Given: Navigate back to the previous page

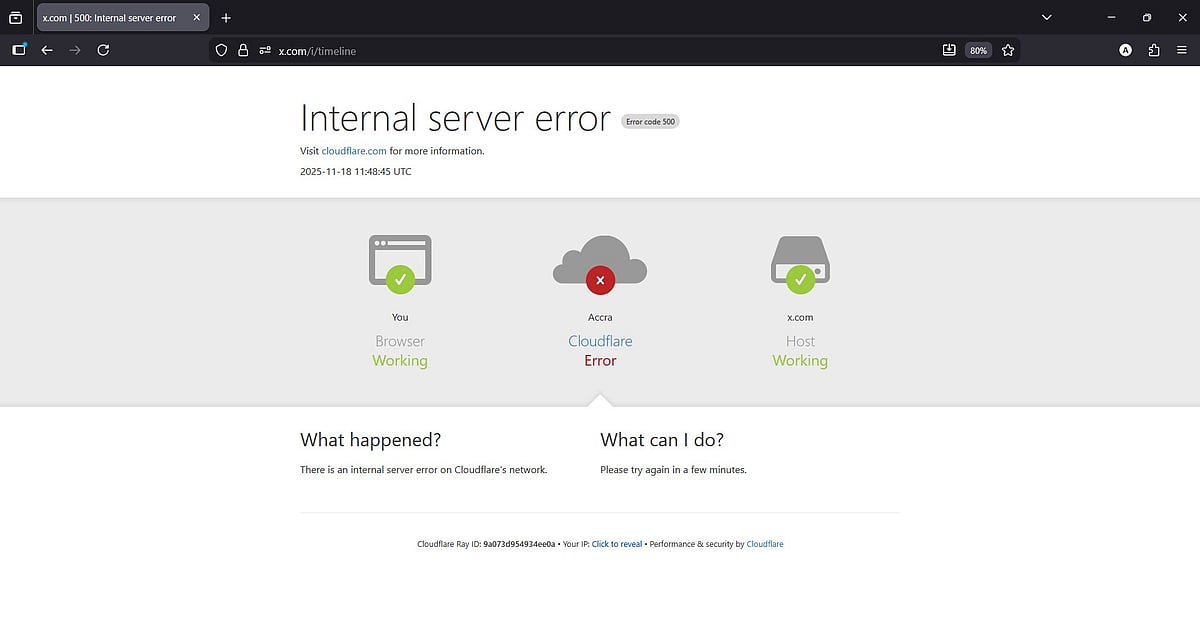Looking at the screenshot, I should pos(46,49).
